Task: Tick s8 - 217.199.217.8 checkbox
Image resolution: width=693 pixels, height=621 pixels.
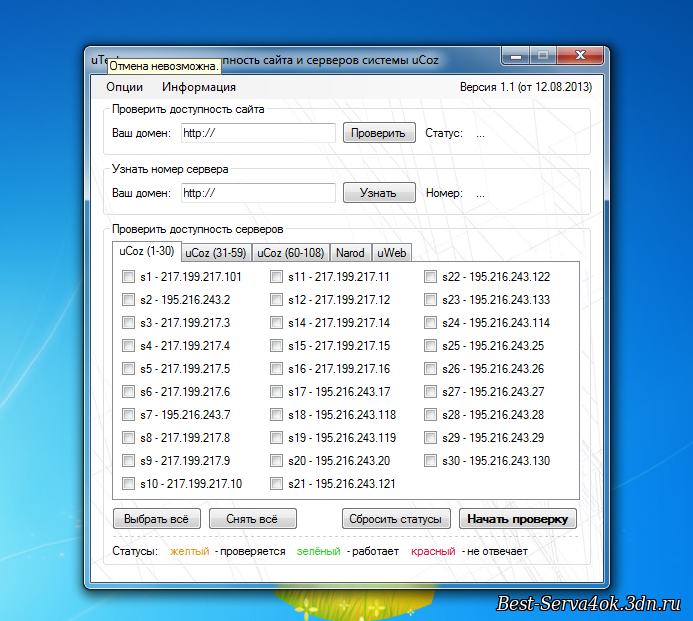Action: (x=128, y=438)
